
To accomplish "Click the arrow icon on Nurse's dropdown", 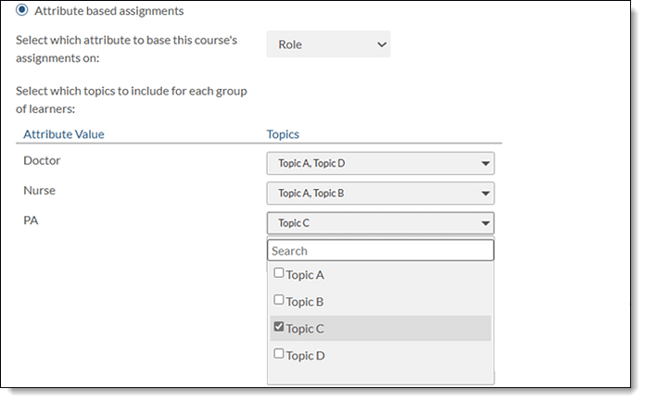I will 485,194.
